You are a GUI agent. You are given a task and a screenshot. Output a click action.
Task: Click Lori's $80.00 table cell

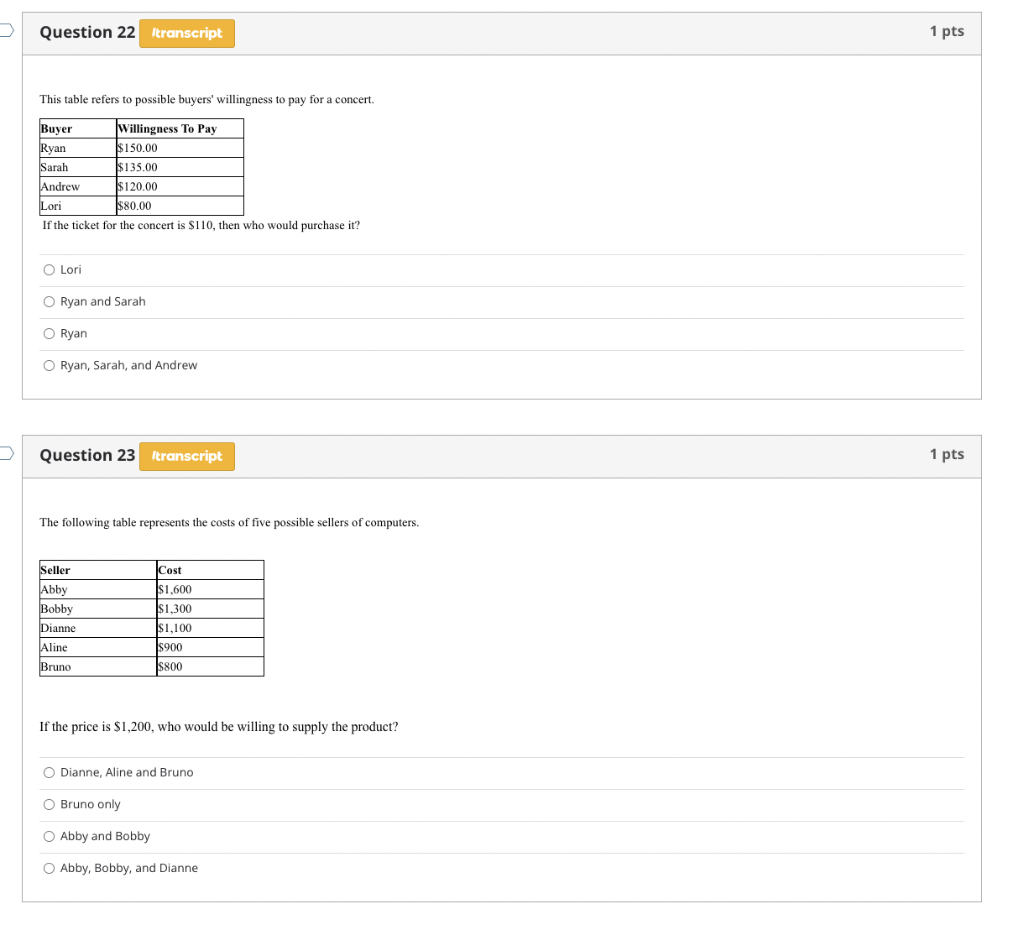180,206
